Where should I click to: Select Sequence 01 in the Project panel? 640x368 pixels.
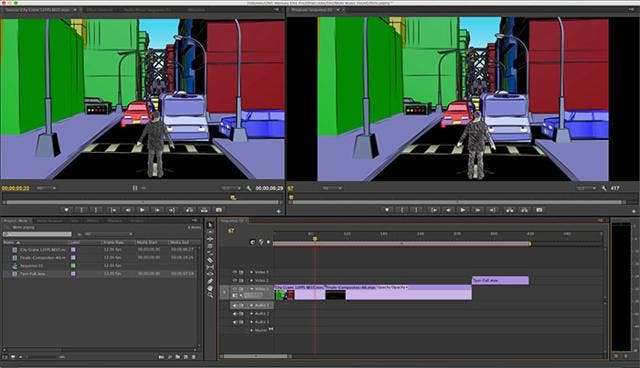point(31,266)
